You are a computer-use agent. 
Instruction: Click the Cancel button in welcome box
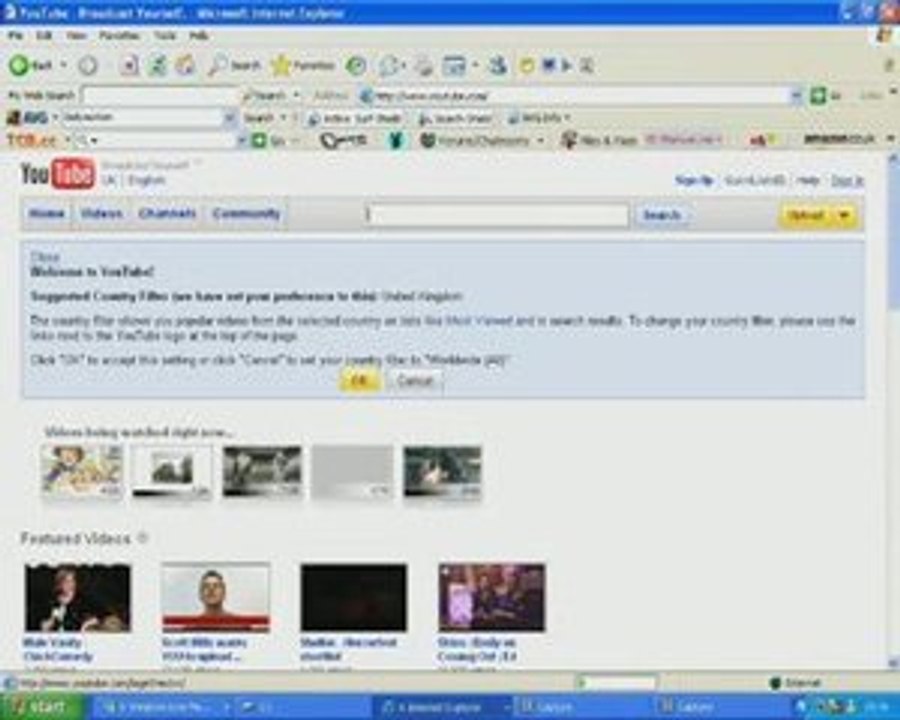click(414, 381)
